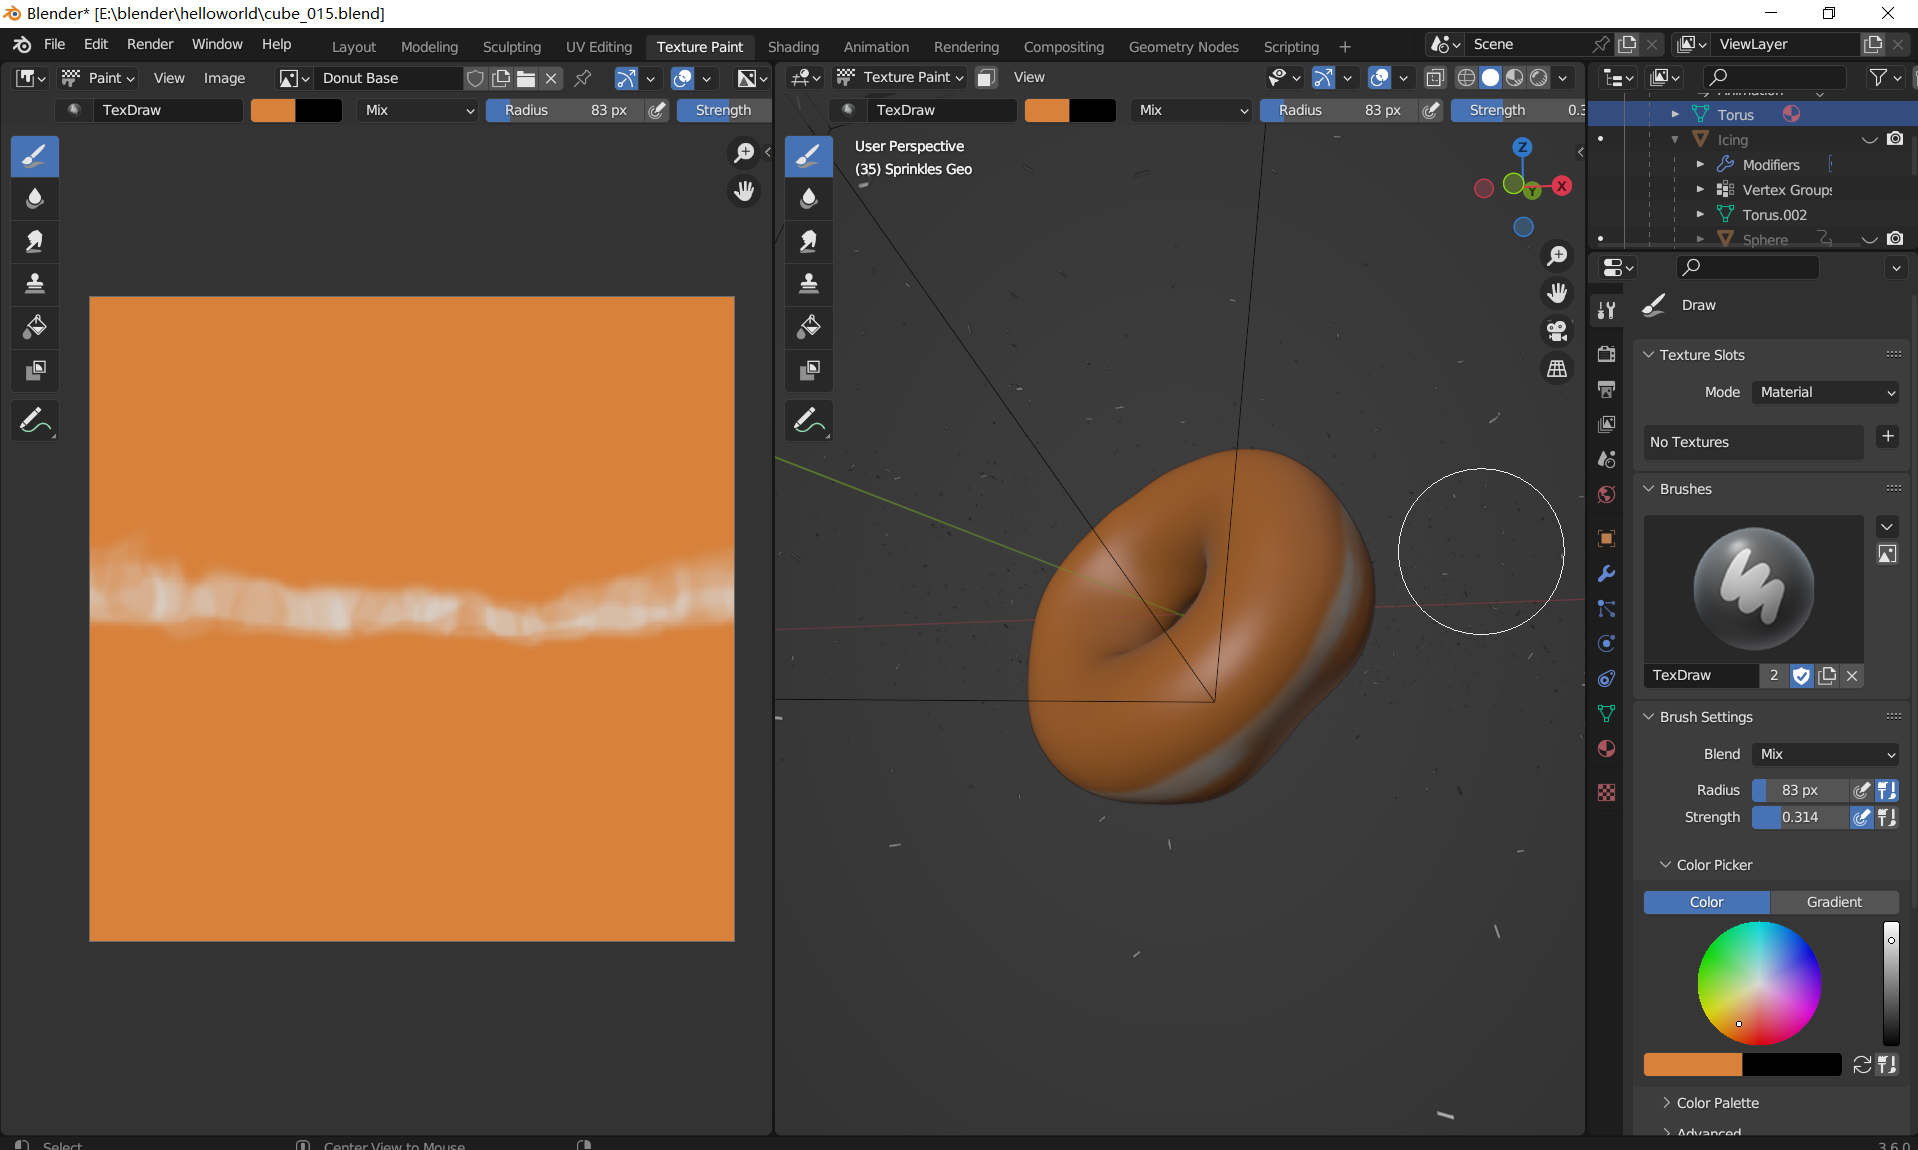Switch to the Geometry Nodes workspace tab
This screenshot has height=1150, width=1918.
click(x=1183, y=46)
